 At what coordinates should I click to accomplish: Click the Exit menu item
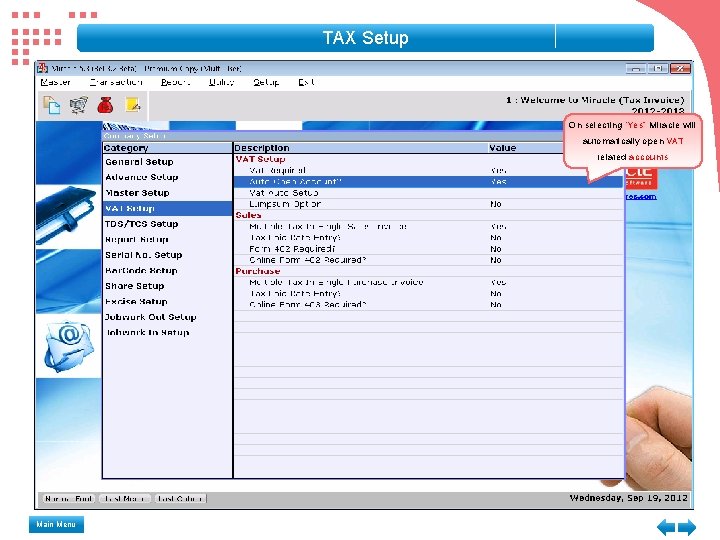coord(306,82)
